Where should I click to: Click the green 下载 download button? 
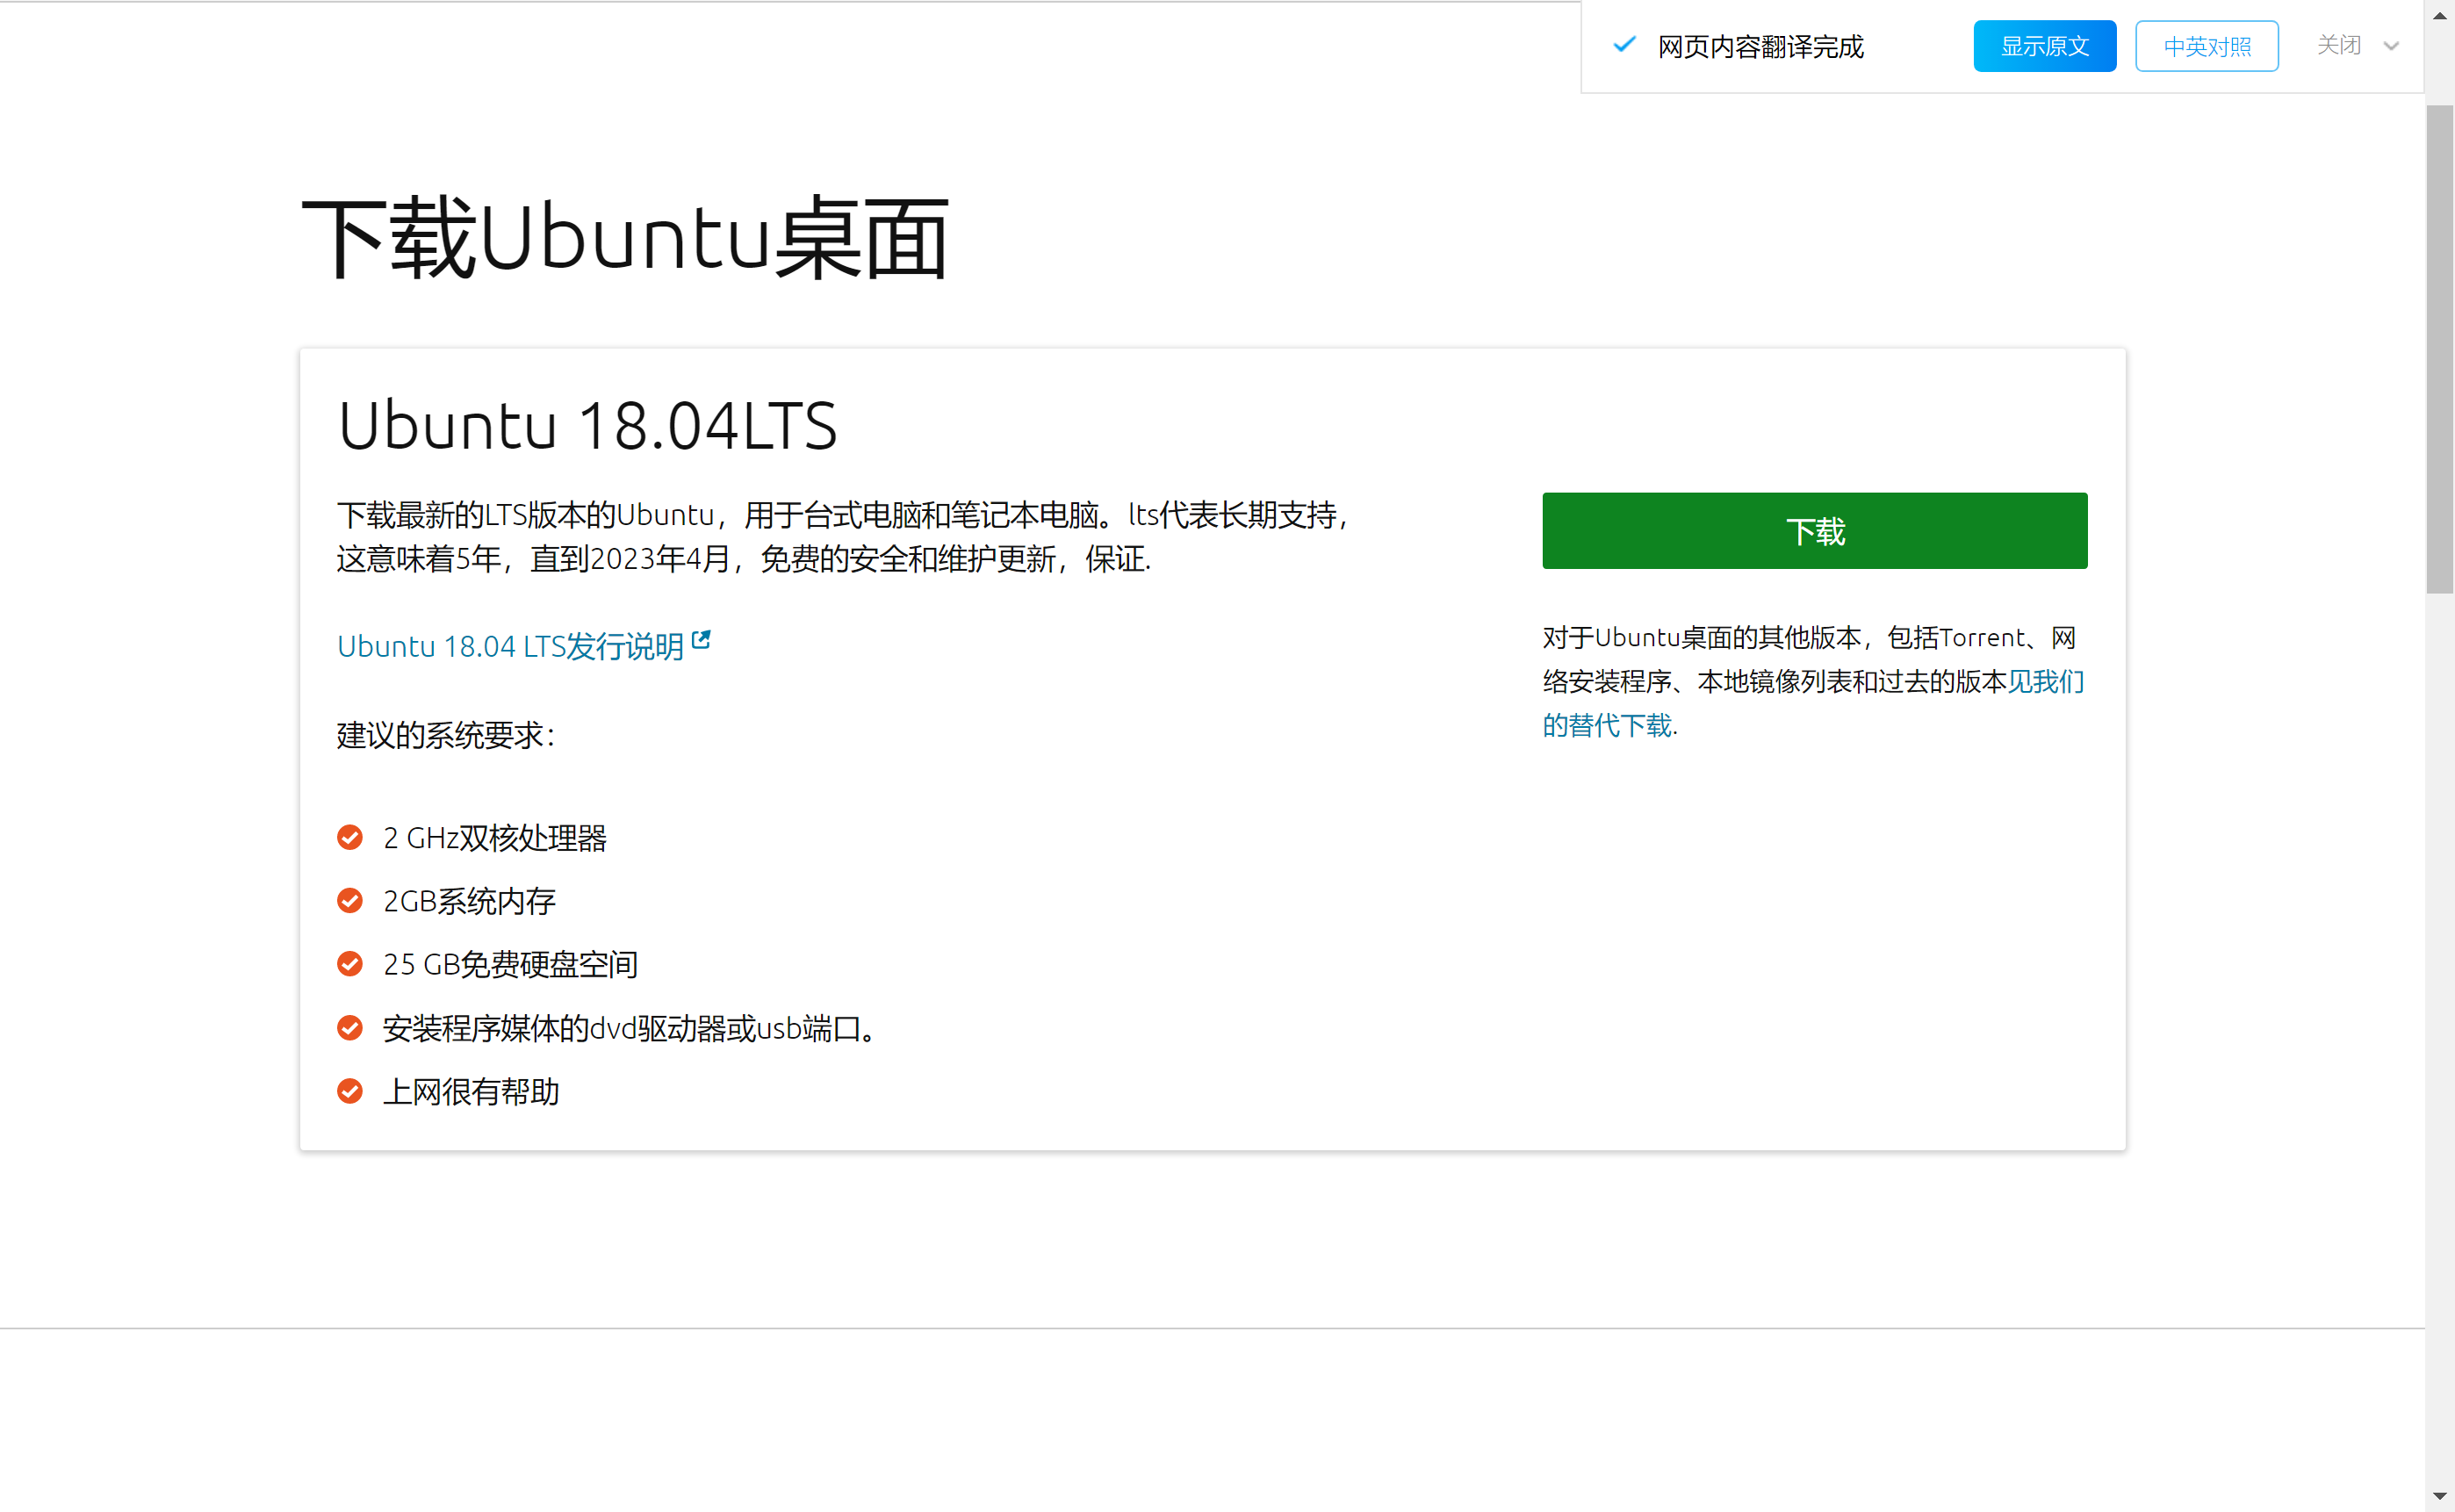(x=1814, y=531)
